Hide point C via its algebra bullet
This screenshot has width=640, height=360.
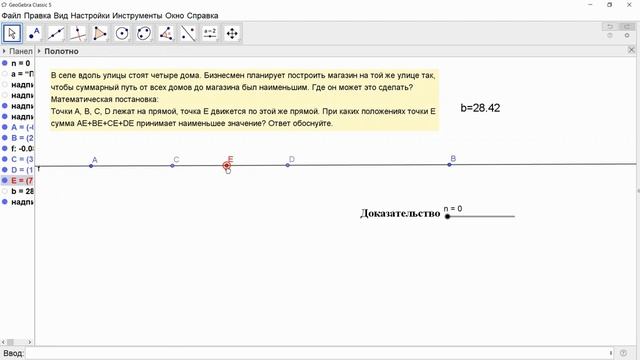(5, 159)
